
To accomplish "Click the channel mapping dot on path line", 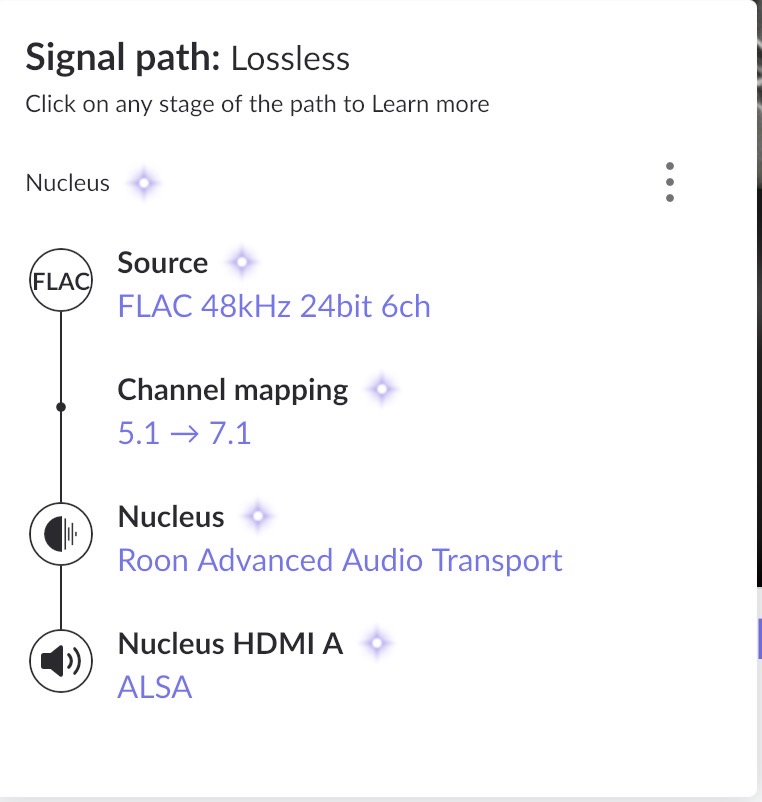I will (x=61, y=407).
